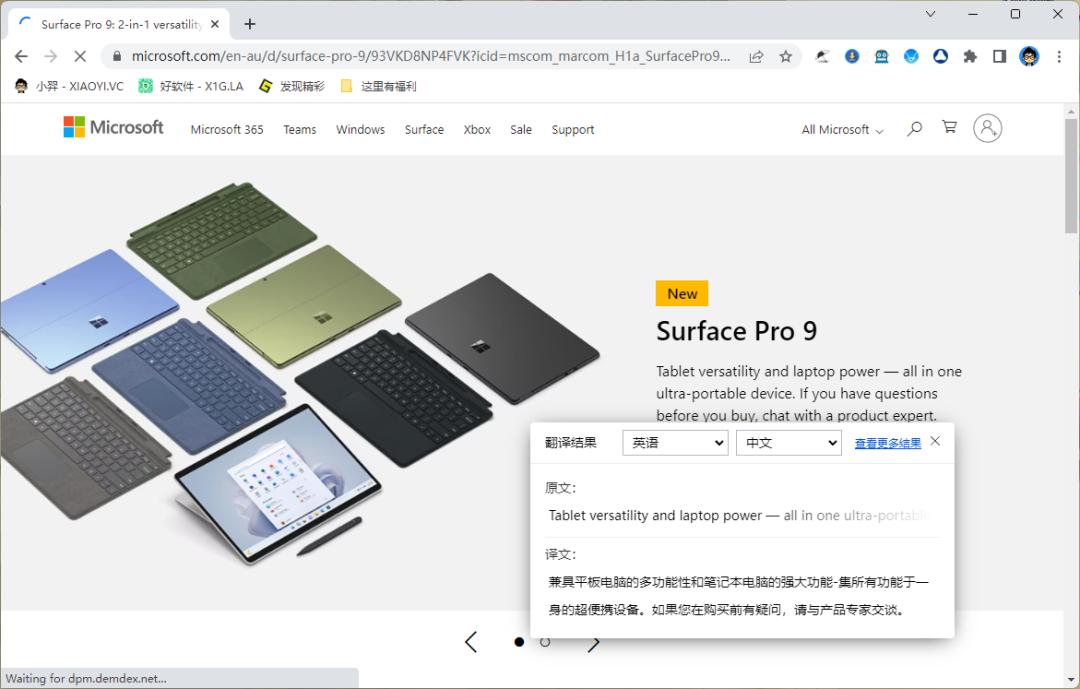Image resolution: width=1080 pixels, height=689 pixels.
Task: Click the browser extensions puzzle icon
Action: [x=970, y=57]
